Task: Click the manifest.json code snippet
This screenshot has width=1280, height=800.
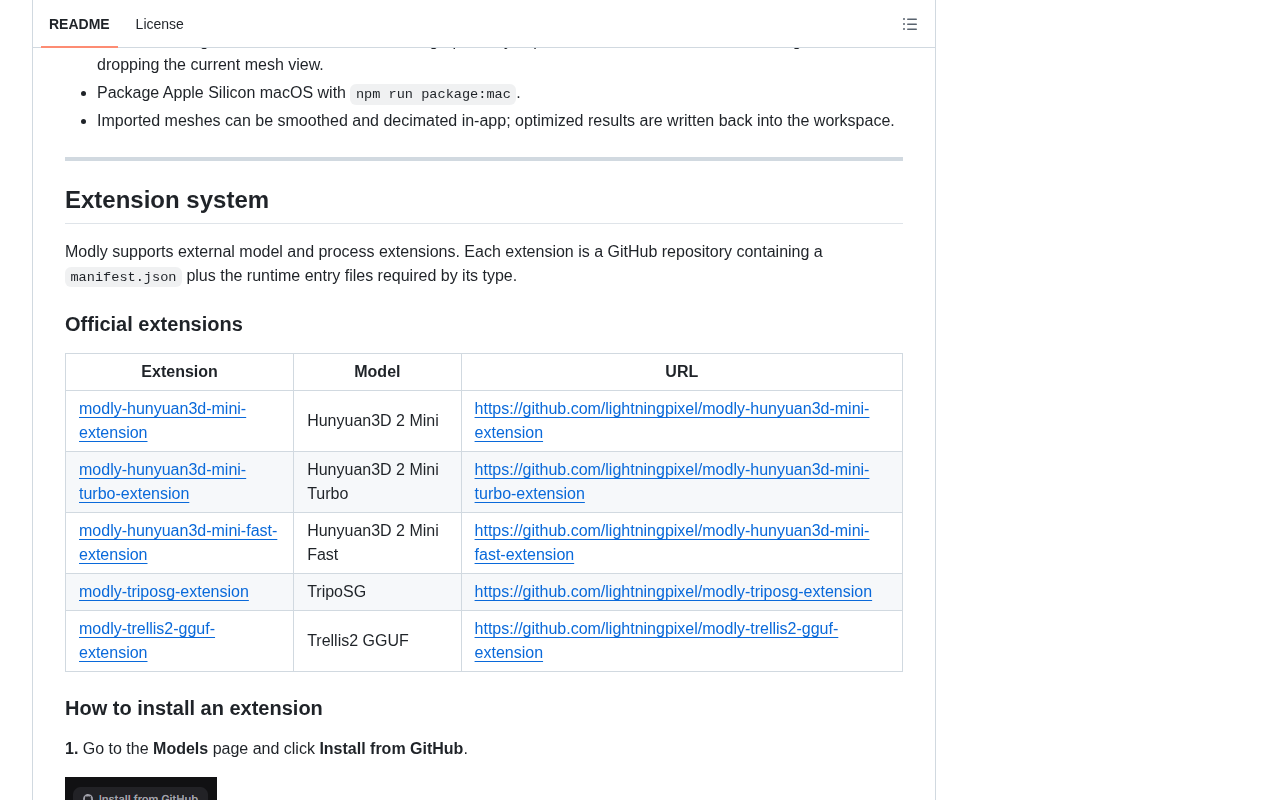Action: point(123,277)
